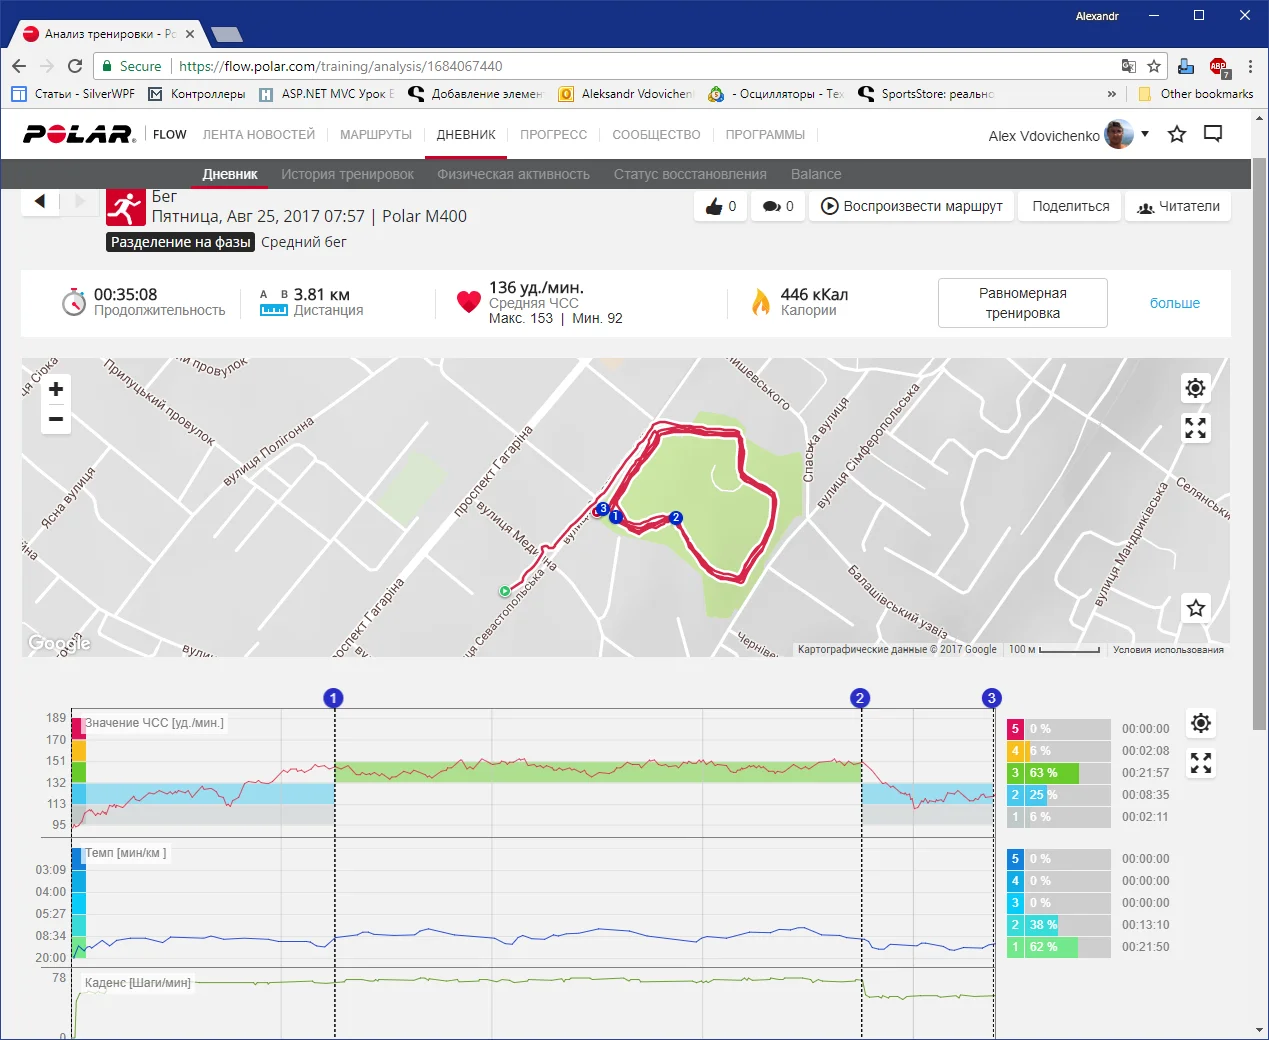Image resolution: width=1269 pixels, height=1040 pixels.
Task: Go to previous training with left arrow
Action: (40, 201)
